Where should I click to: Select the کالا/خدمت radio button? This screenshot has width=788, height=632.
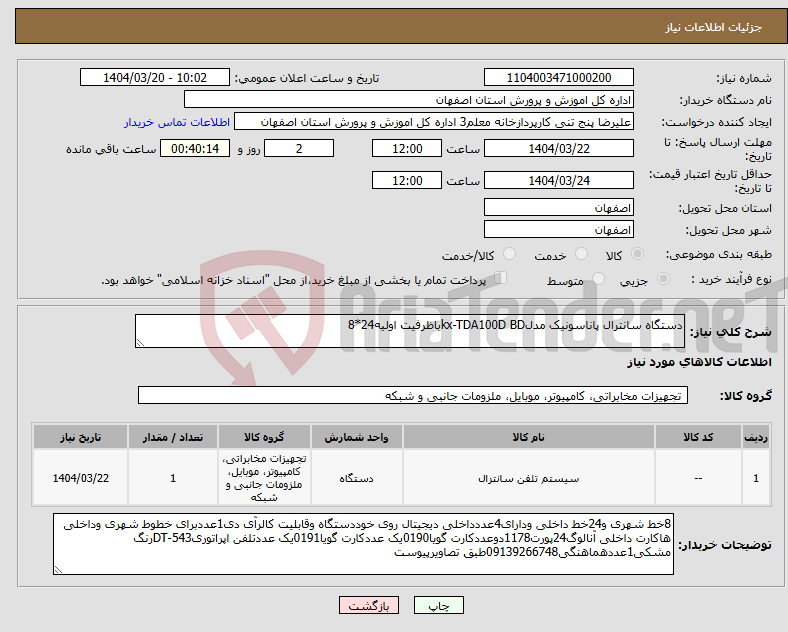pos(509,254)
